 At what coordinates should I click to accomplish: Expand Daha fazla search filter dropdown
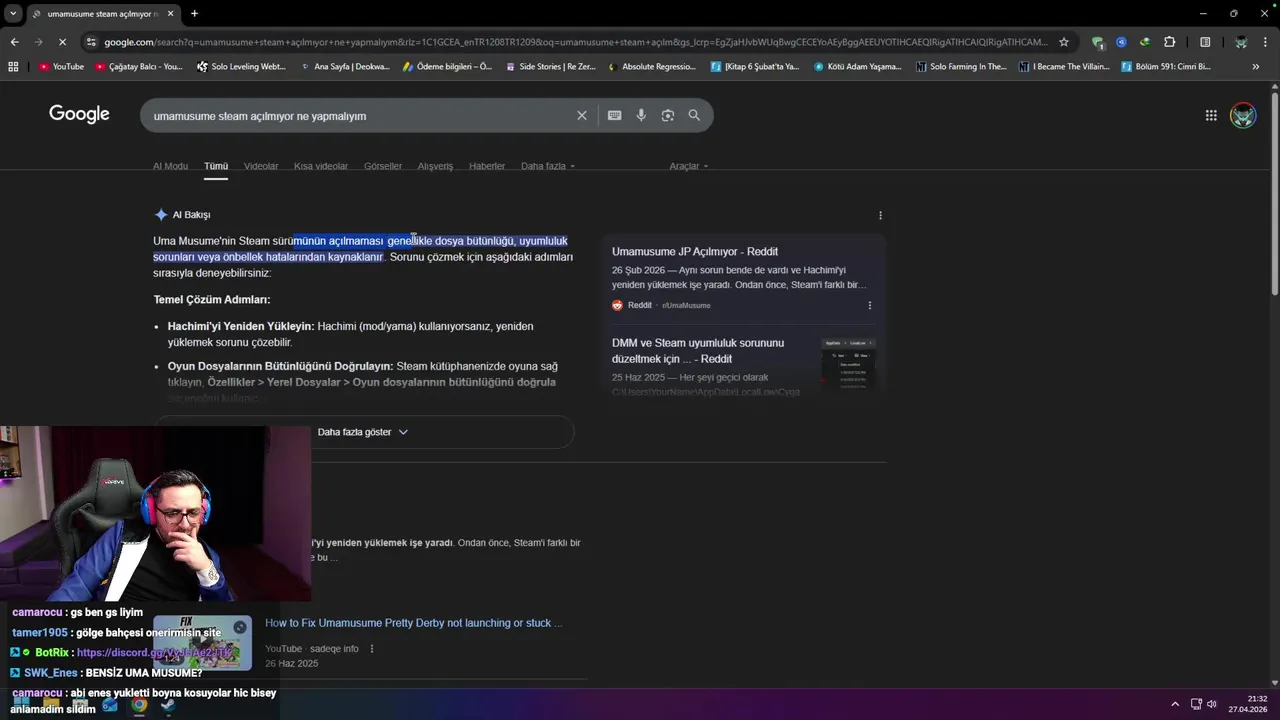tap(548, 166)
